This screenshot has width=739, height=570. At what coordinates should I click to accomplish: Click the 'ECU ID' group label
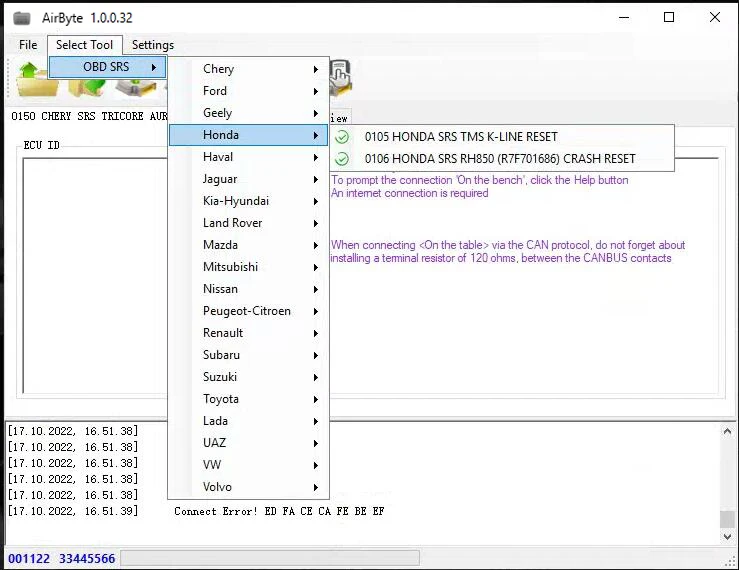41,145
